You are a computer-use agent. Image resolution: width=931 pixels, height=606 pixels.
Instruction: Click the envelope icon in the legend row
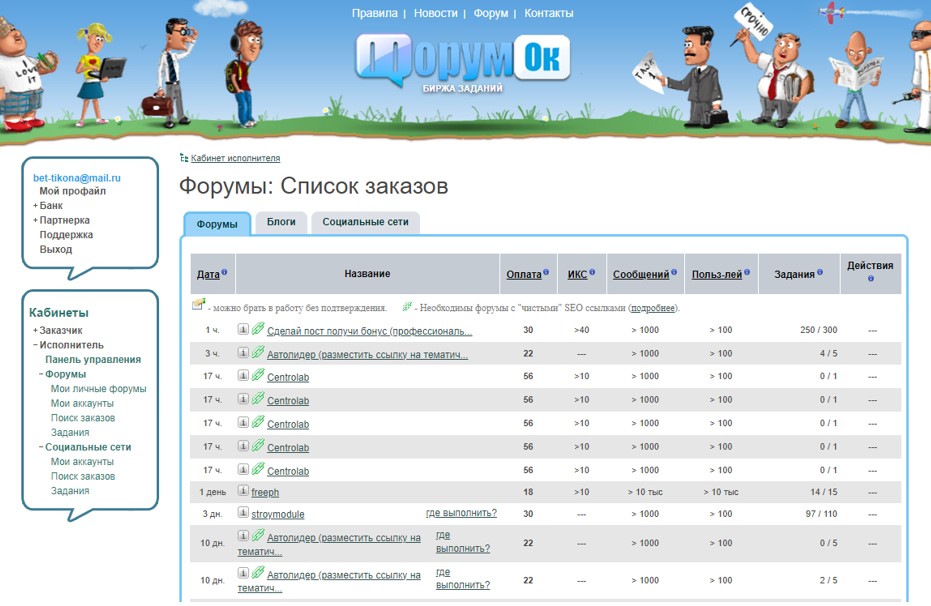[x=198, y=305]
